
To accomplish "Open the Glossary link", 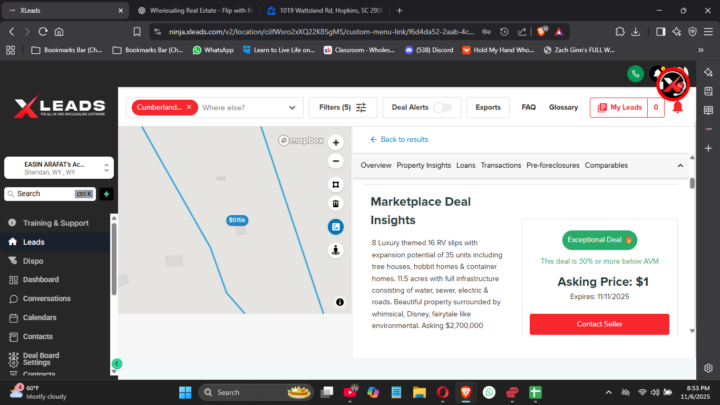I will coord(563,107).
